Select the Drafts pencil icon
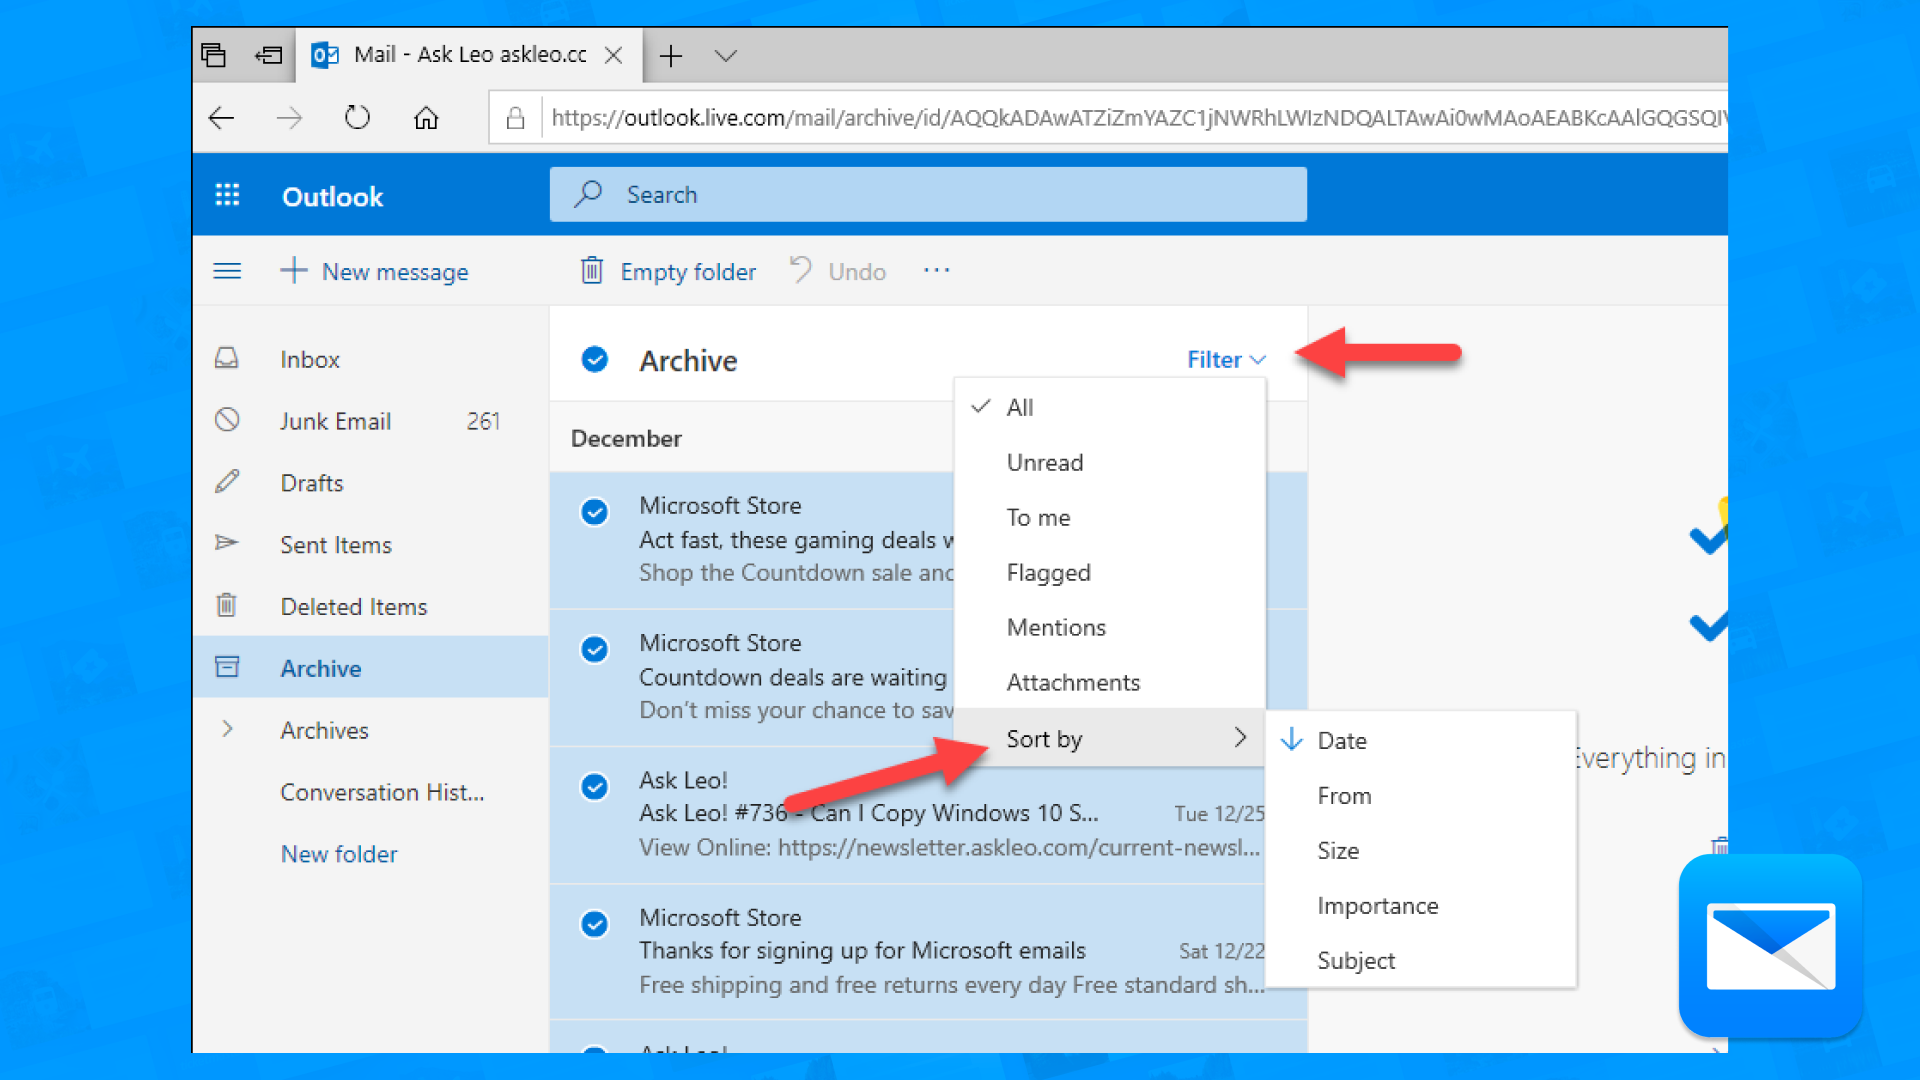Screen dimensions: 1920x1080 point(227,482)
